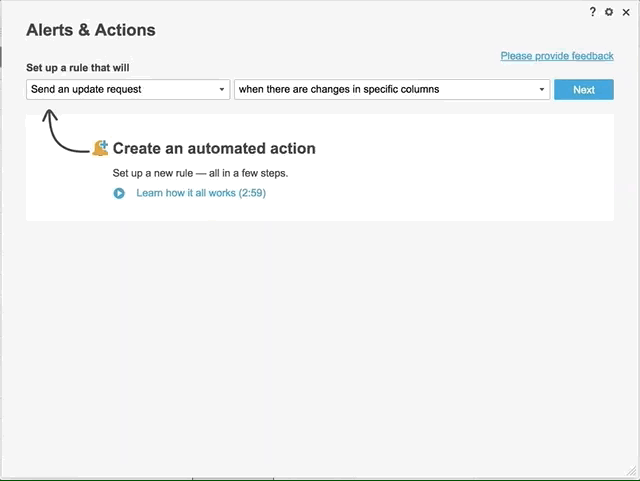This screenshot has width=640, height=481.
Task: Click the curved arrow pointing to dropdown
Action: point(64,131)
